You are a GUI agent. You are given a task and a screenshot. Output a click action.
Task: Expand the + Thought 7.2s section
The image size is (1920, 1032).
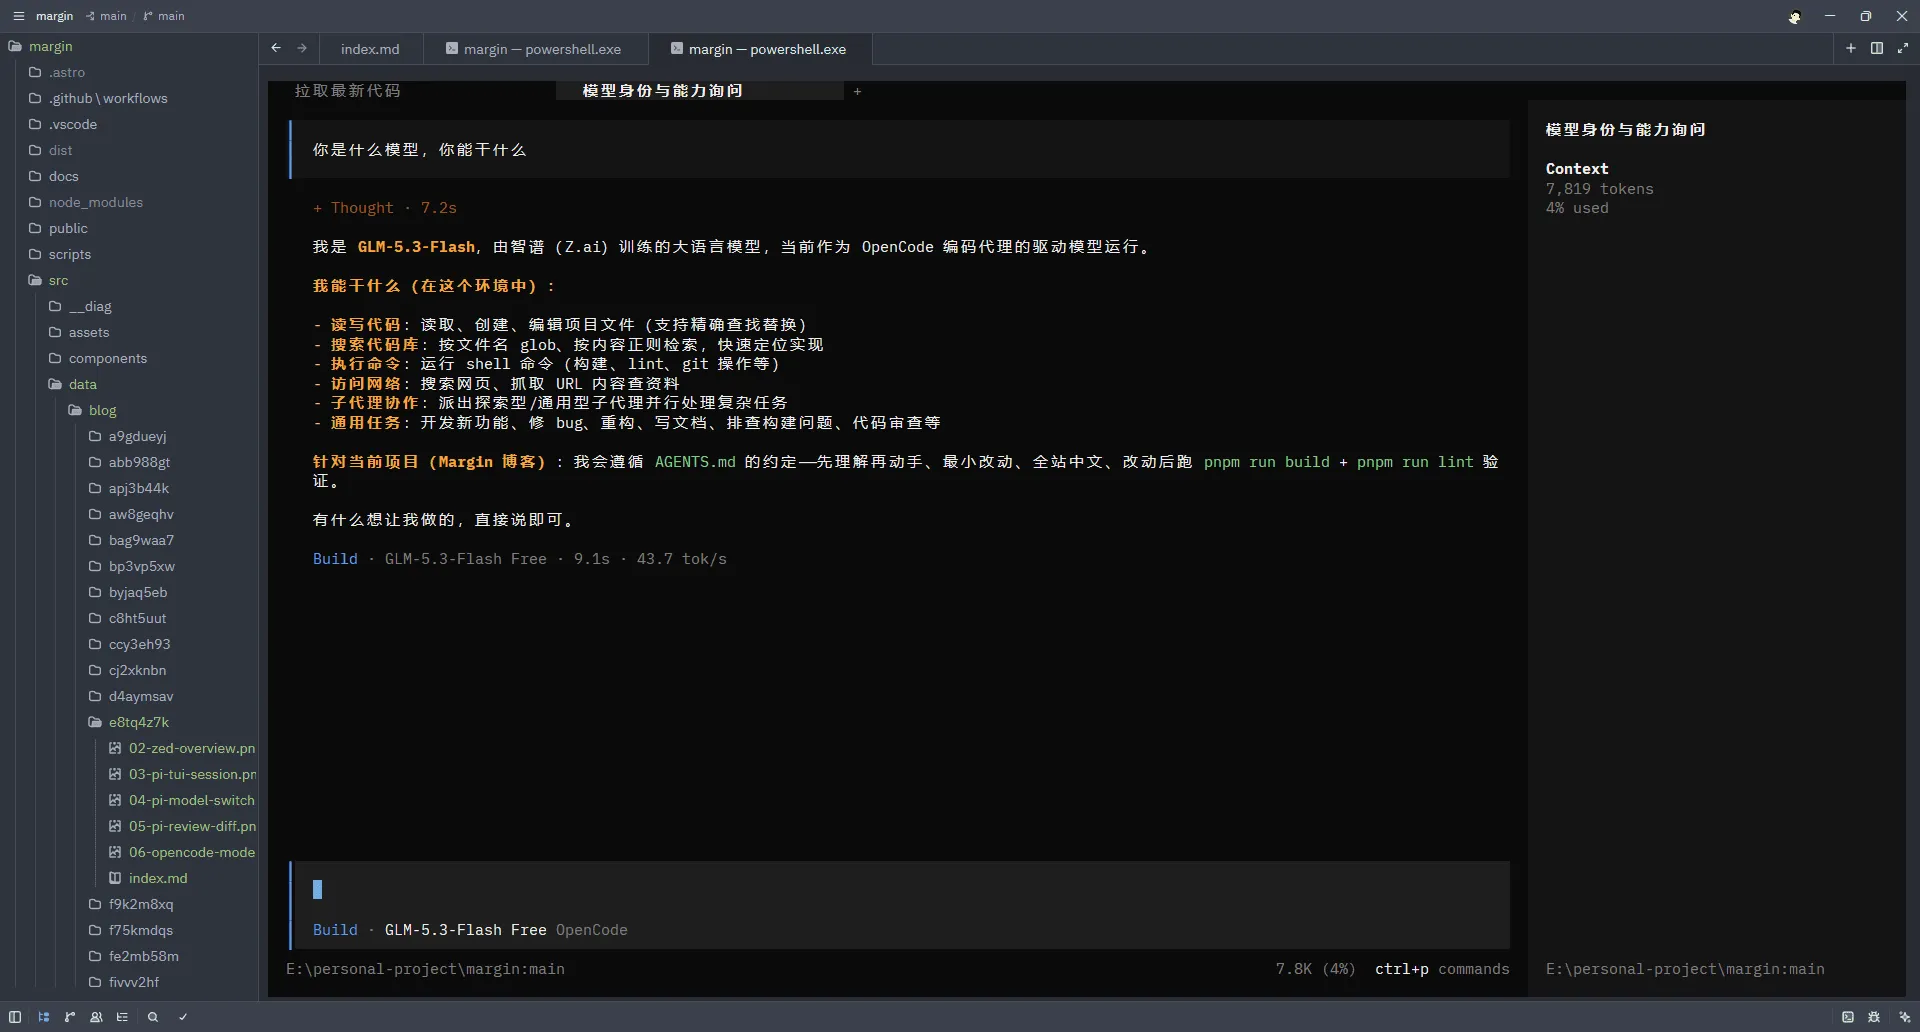click(x=384, y=208)
